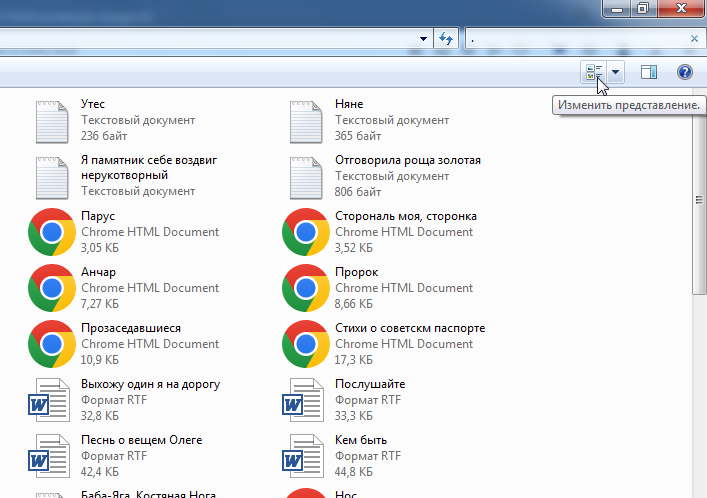Select the Няне text file icon

click(306, 122)
